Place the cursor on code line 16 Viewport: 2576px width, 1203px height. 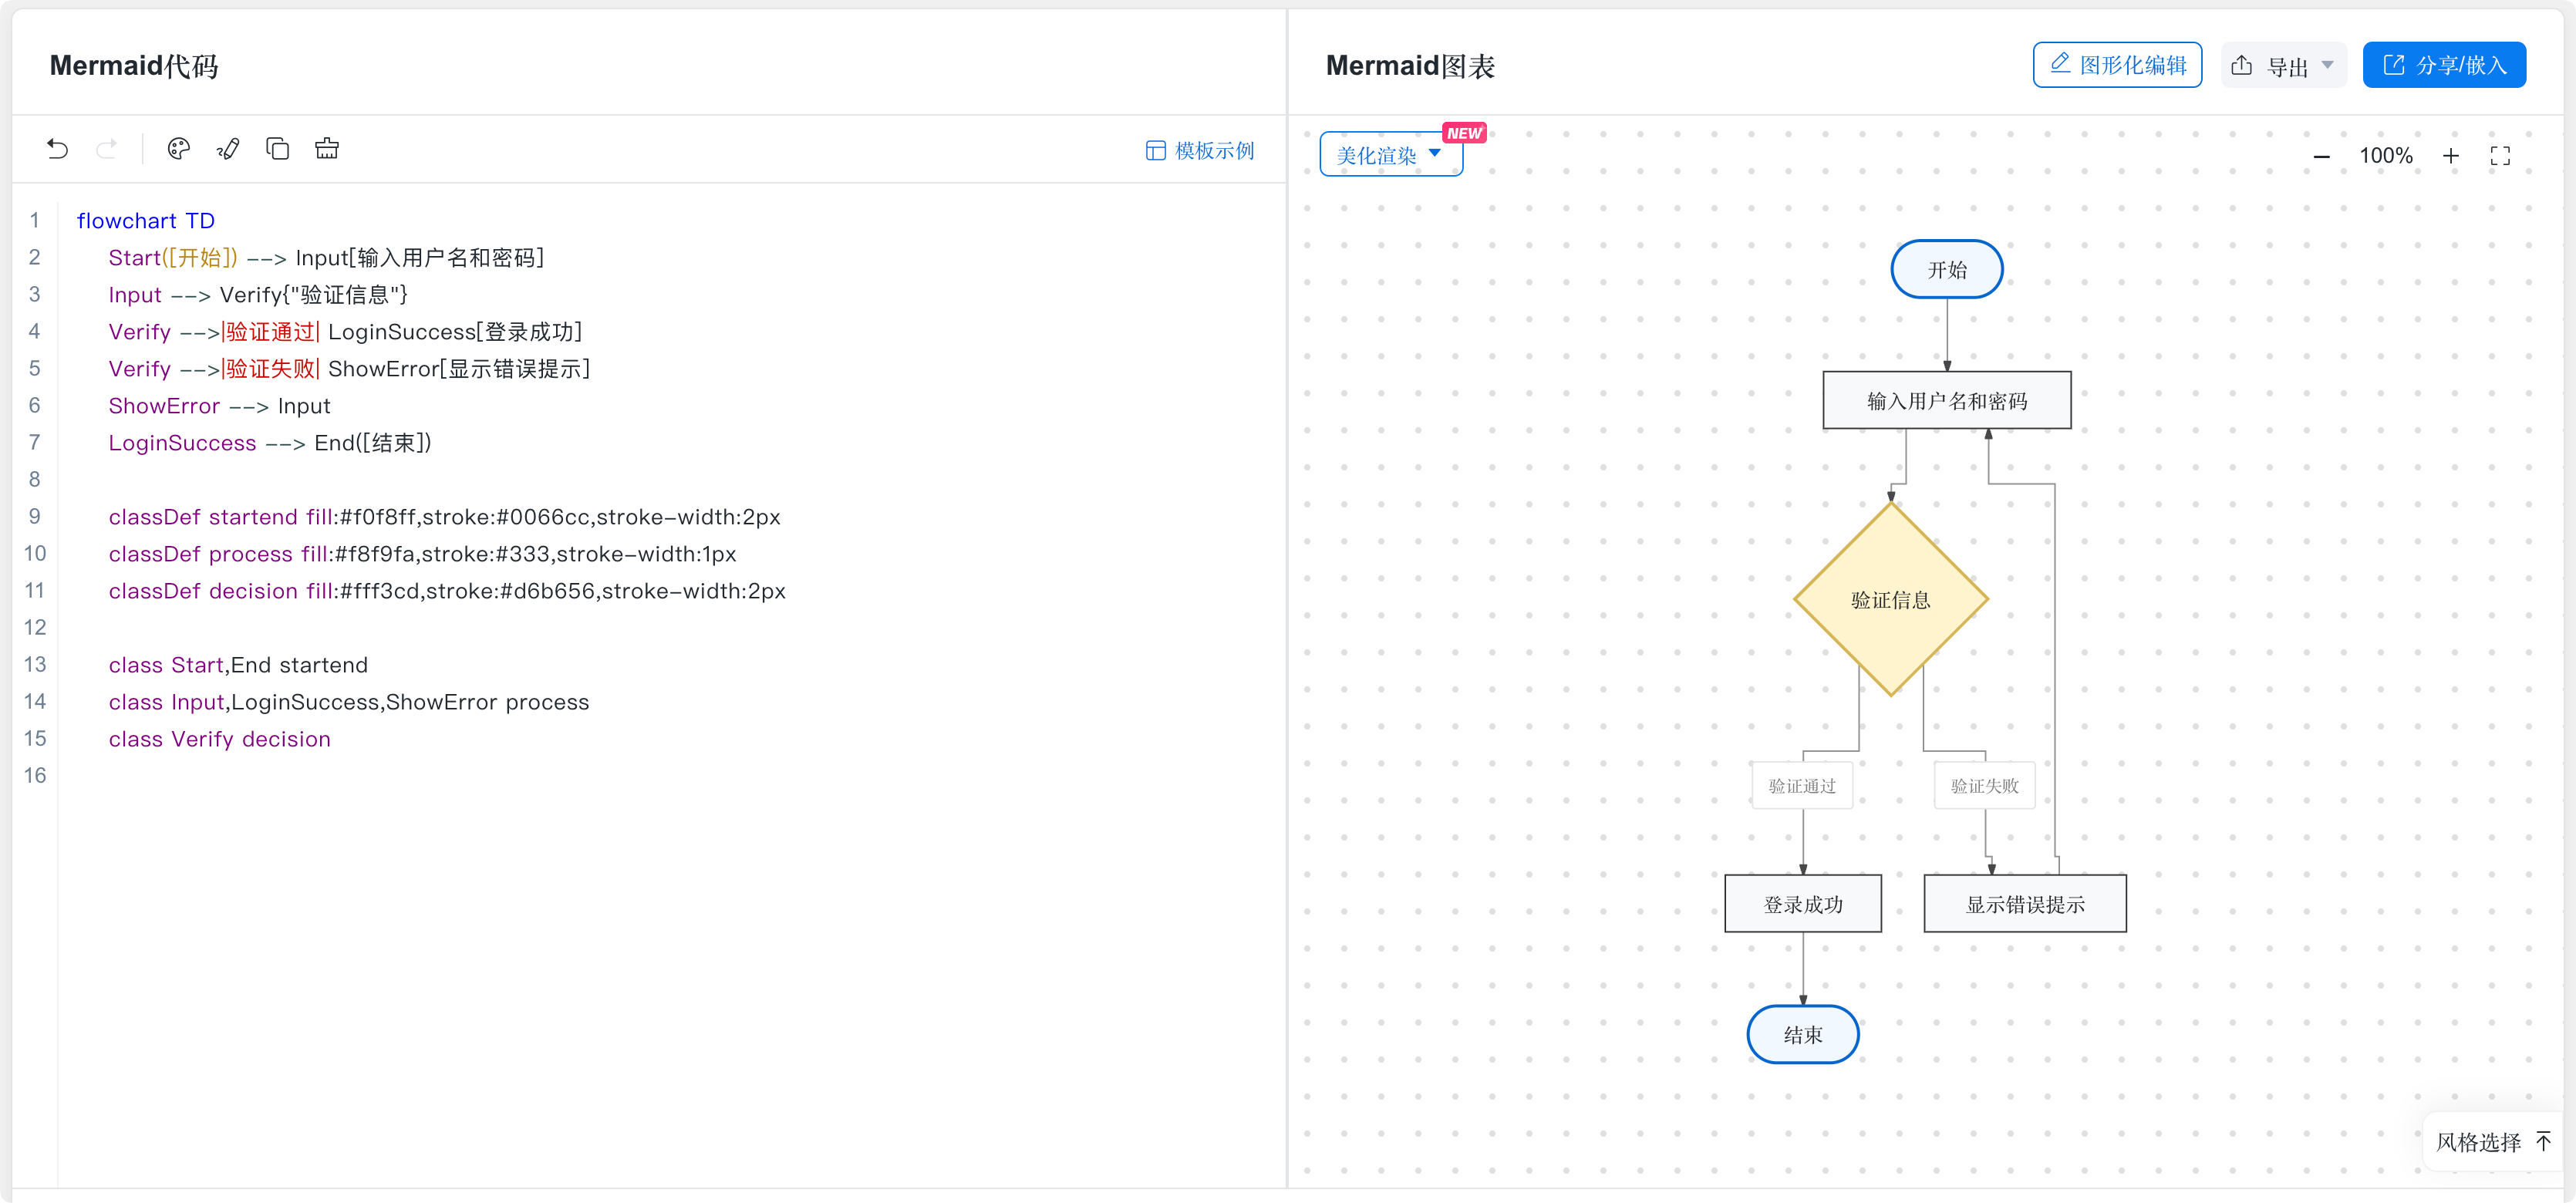pos(670,776)
